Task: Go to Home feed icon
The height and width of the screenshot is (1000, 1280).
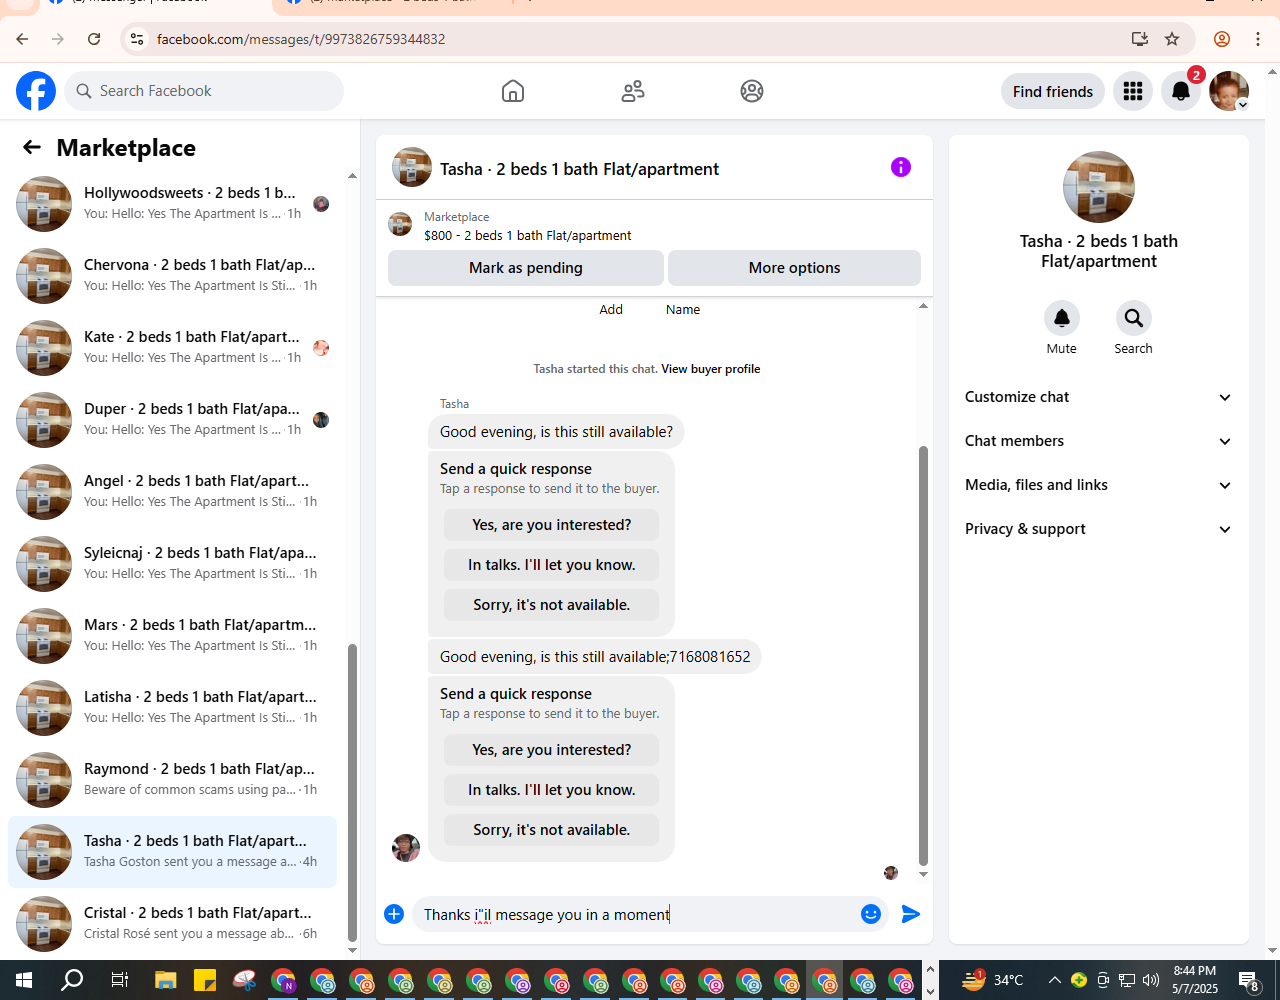Action: pyautogui.click(x=513, y=91)
